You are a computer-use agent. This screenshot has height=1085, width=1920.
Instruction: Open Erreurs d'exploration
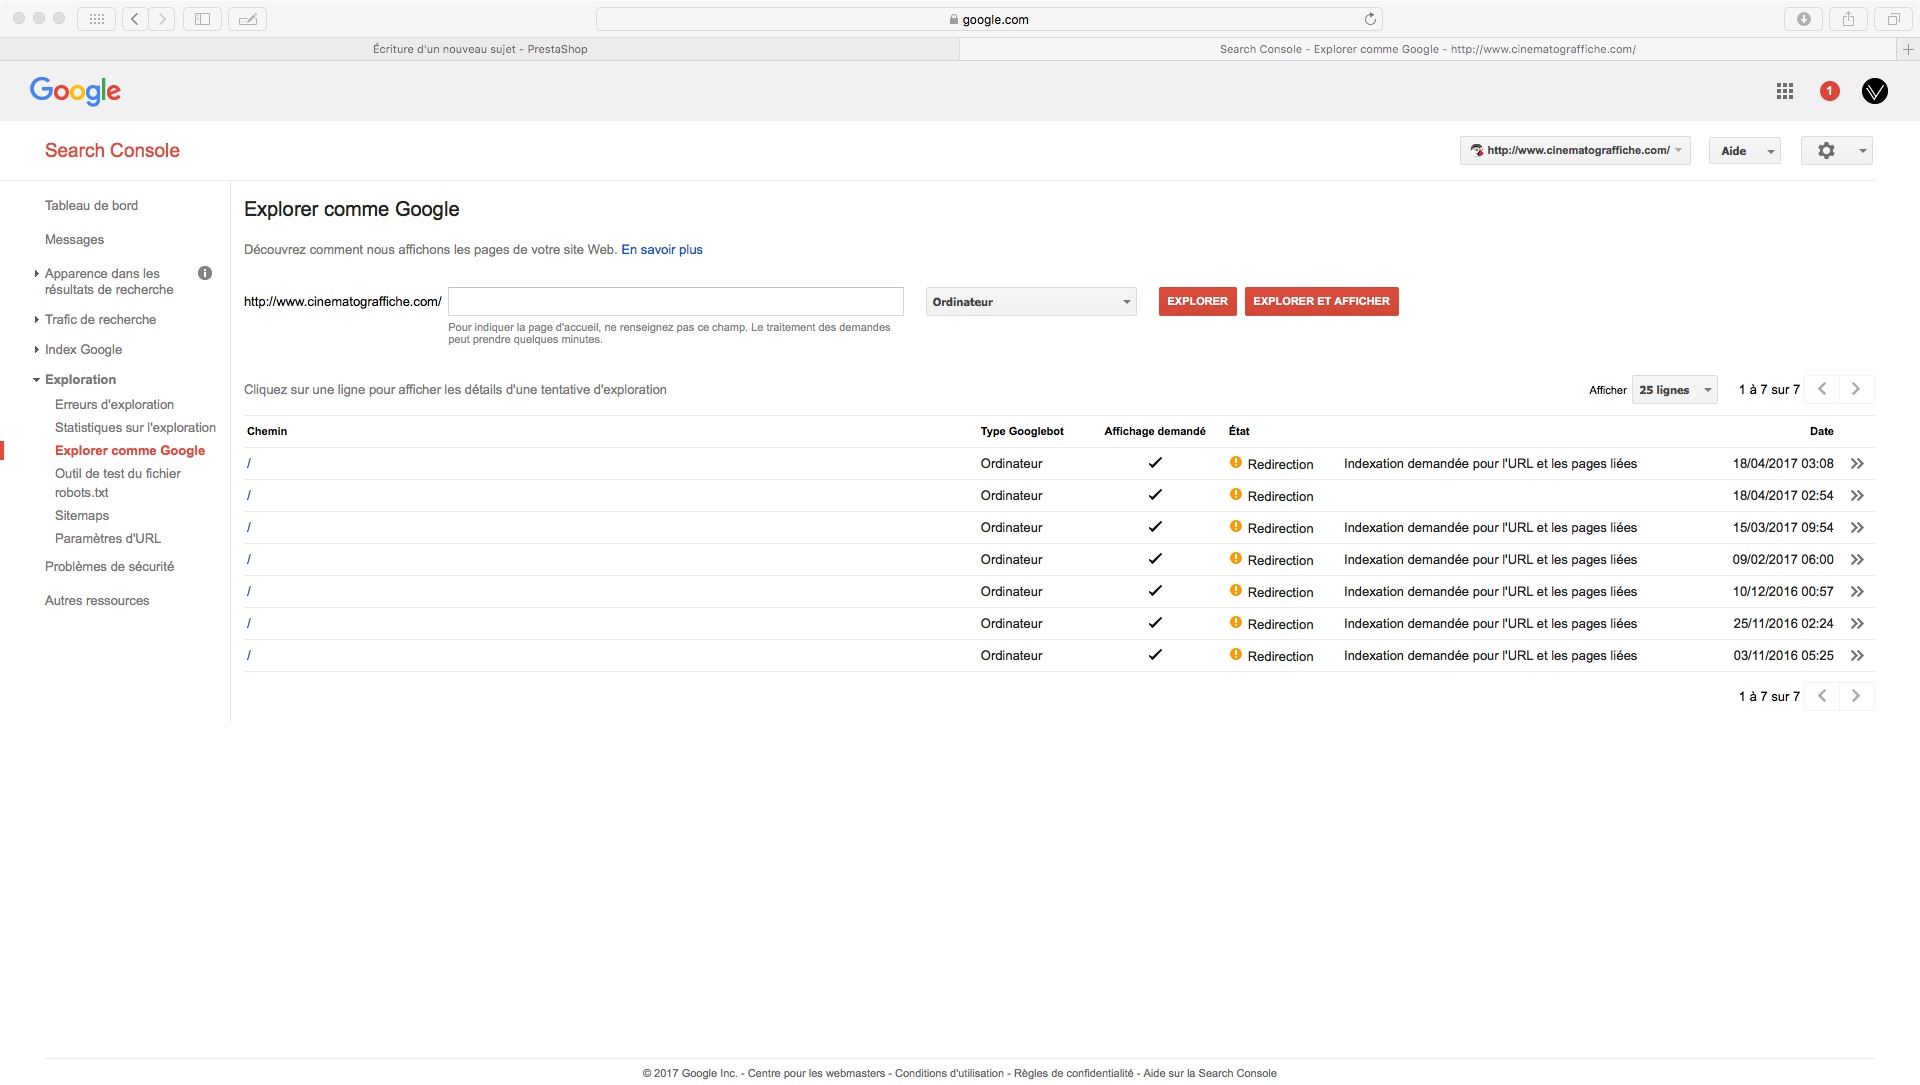[x=114, y=405]
